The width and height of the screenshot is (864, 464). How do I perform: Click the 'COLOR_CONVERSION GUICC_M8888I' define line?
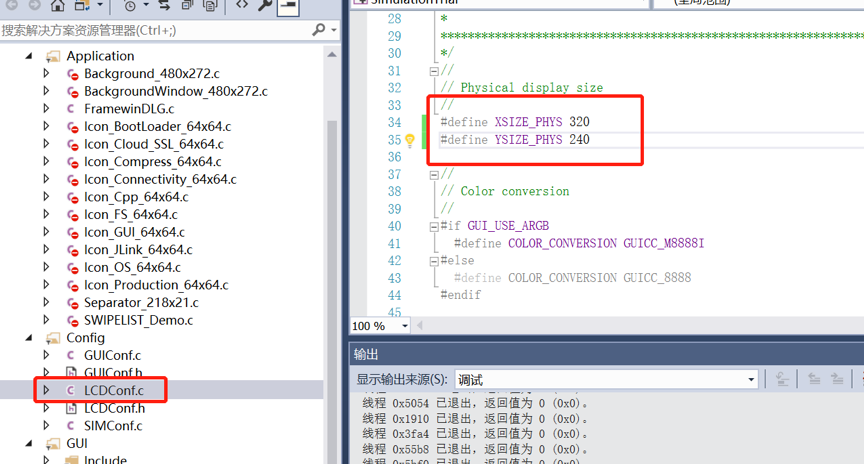pos(579,244)
